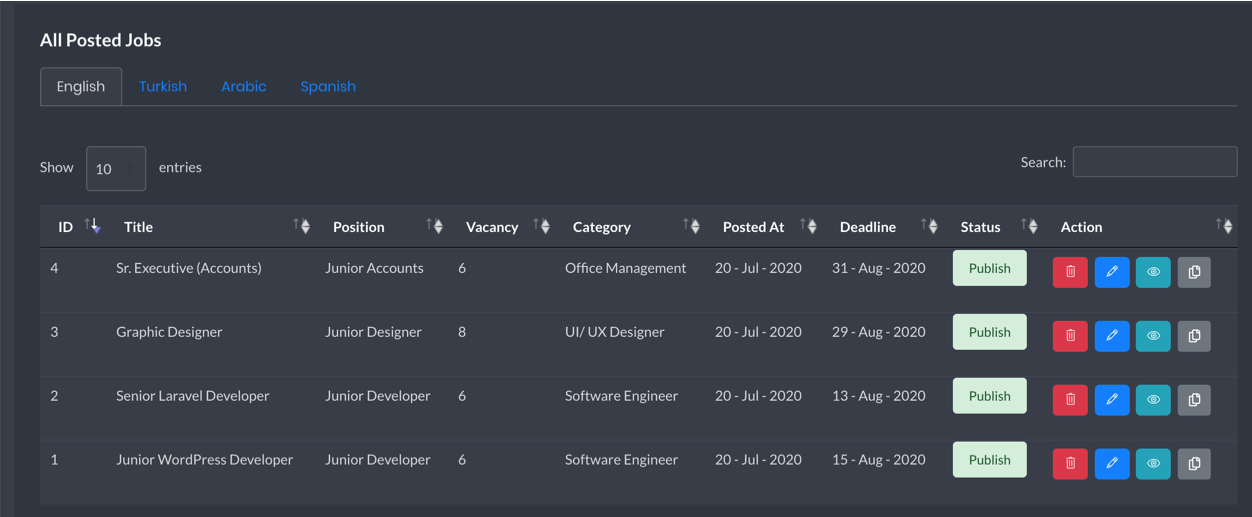The image size is (1252, 517).
Task: Edit the Graphic Designer job with pencil icon
Action: (x=1111, y=336)
